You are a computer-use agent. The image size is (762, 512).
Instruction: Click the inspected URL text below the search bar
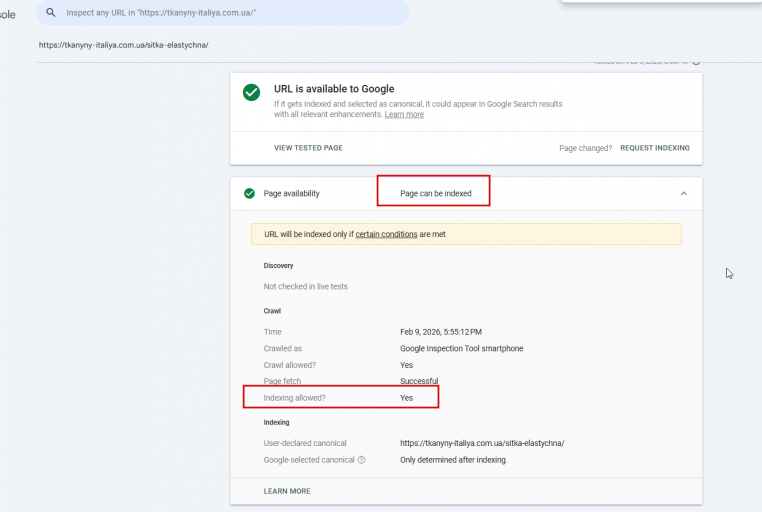coord(124,45)
